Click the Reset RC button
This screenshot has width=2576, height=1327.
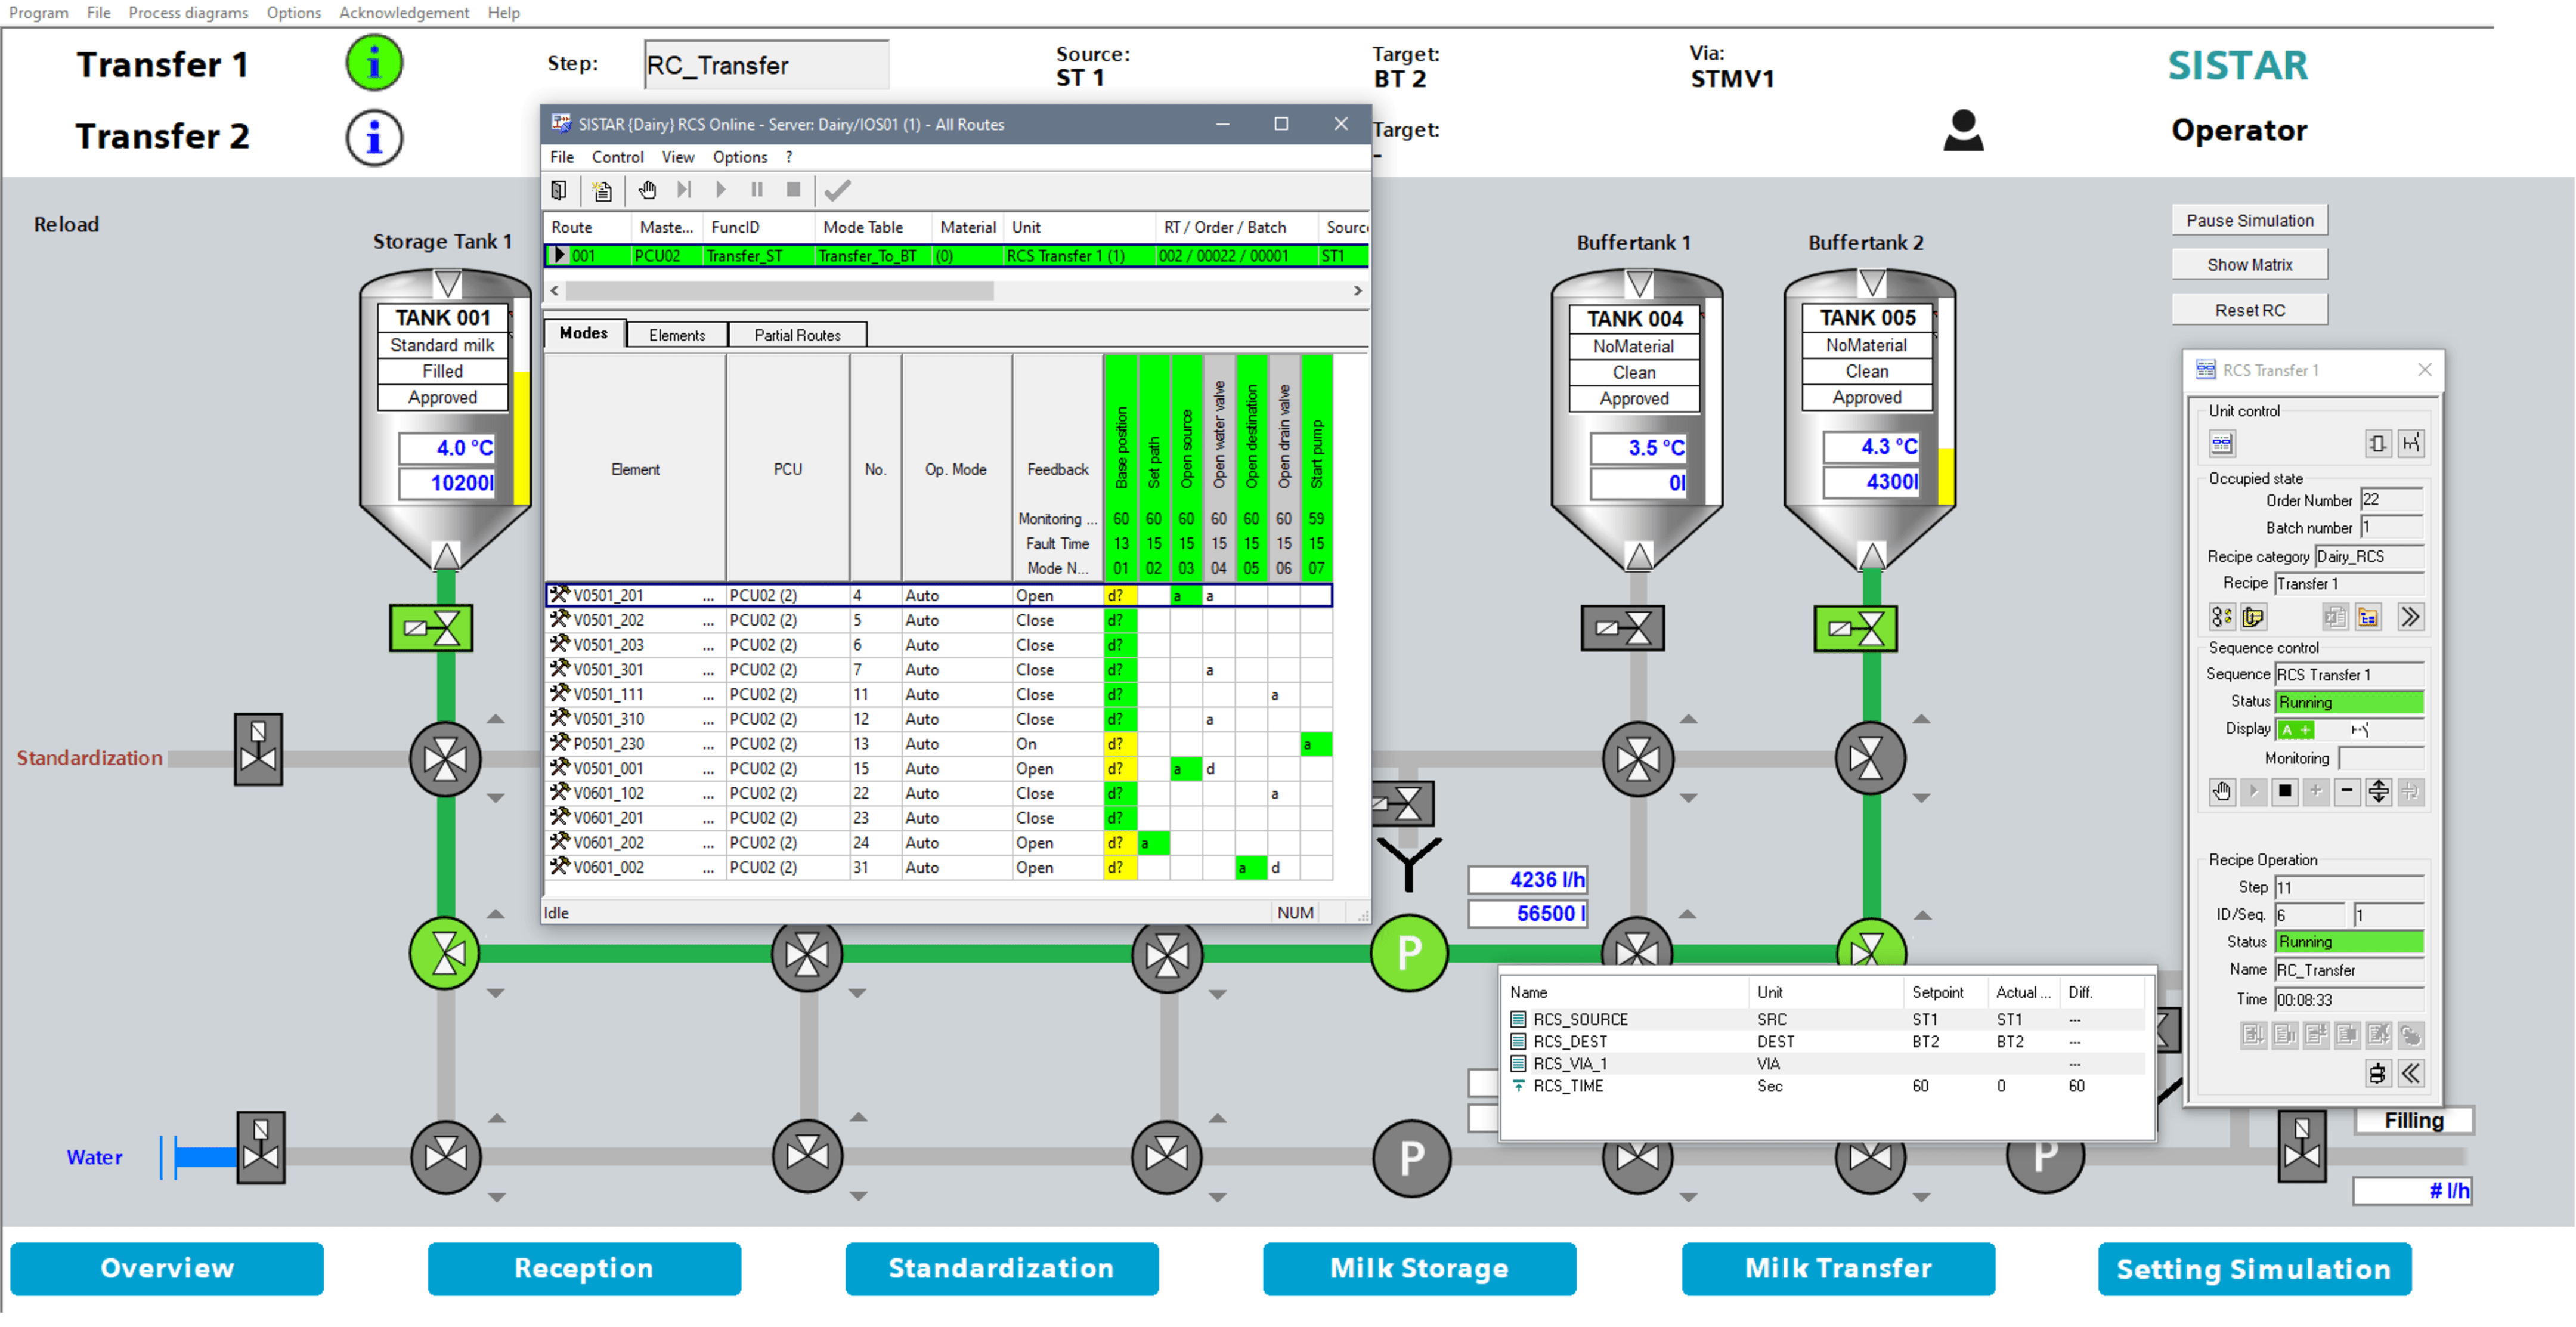click(x=2249, y=310)
